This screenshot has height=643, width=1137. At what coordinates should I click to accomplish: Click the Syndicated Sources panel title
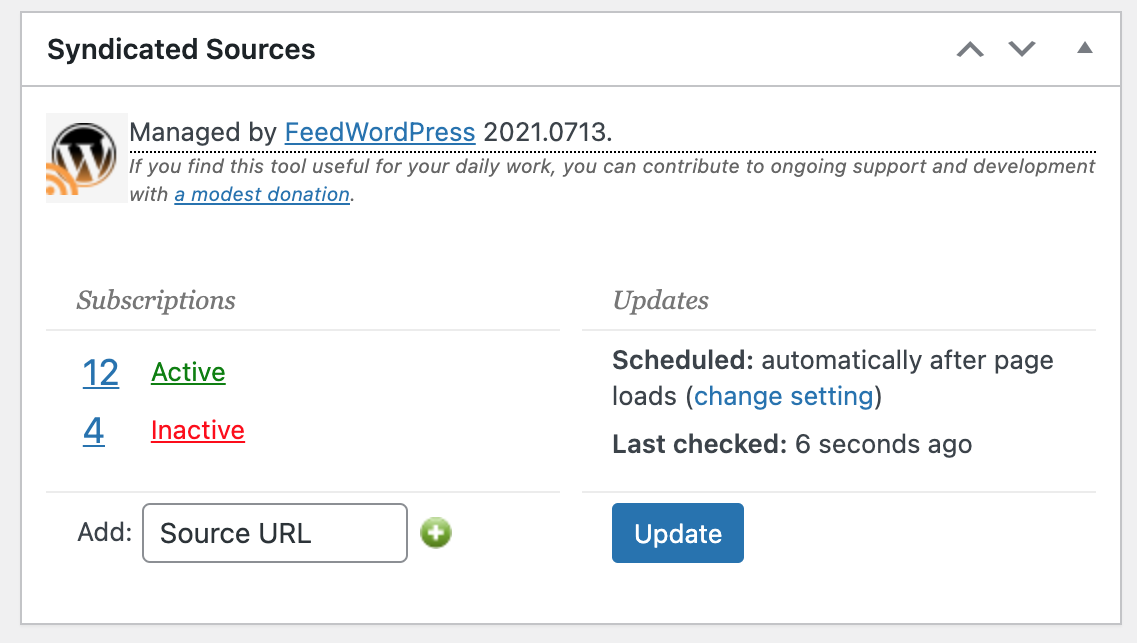pyautogui.click(x=181, y=49)
